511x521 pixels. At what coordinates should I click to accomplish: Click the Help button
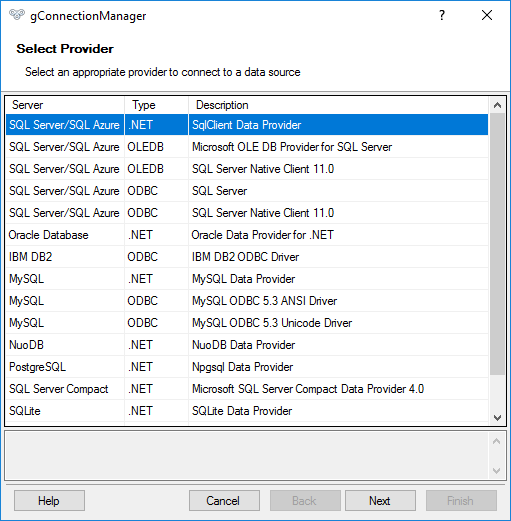pos(49,500)
